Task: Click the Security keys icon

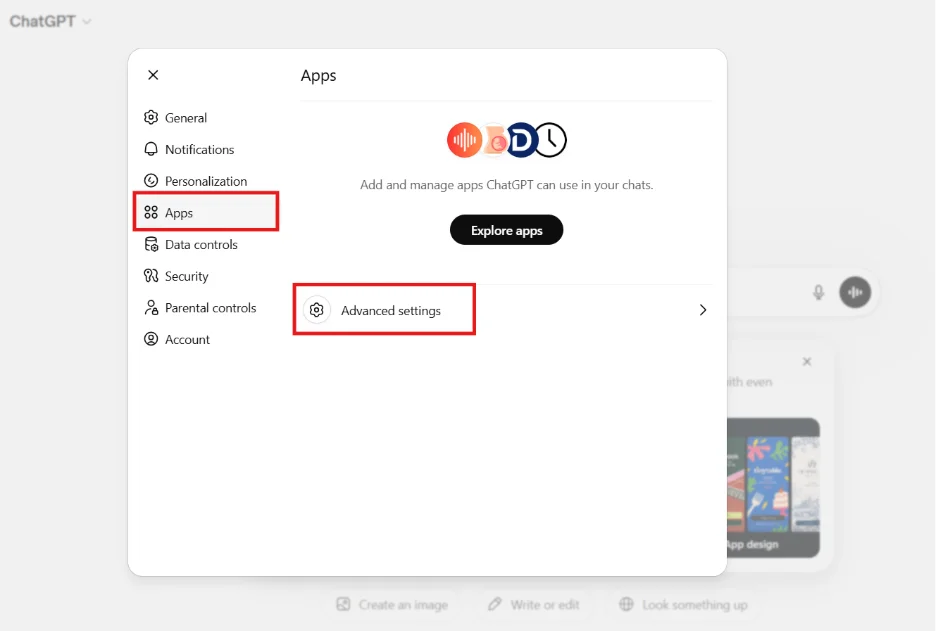Action: (x=151, y=275)
